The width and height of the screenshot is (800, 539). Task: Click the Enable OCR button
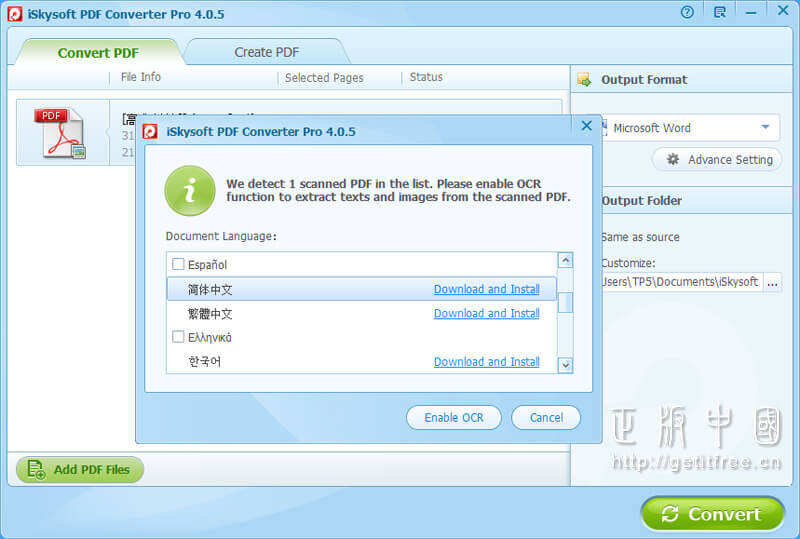pos(454,418)
